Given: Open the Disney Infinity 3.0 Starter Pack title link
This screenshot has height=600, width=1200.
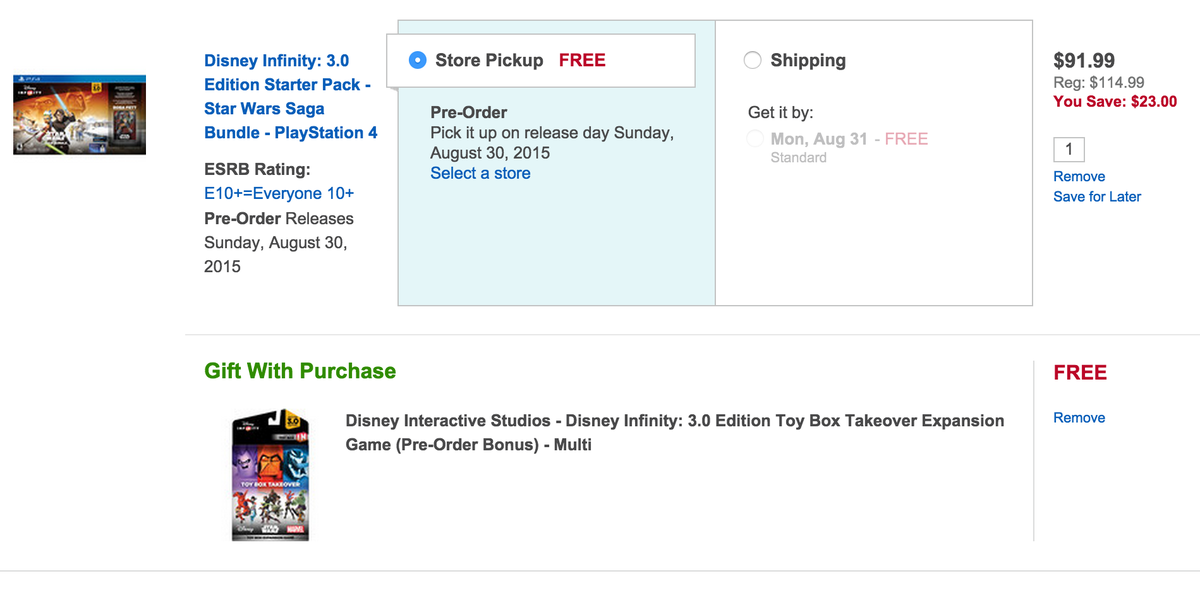Looking at the screenshot, I should (290, 96).
